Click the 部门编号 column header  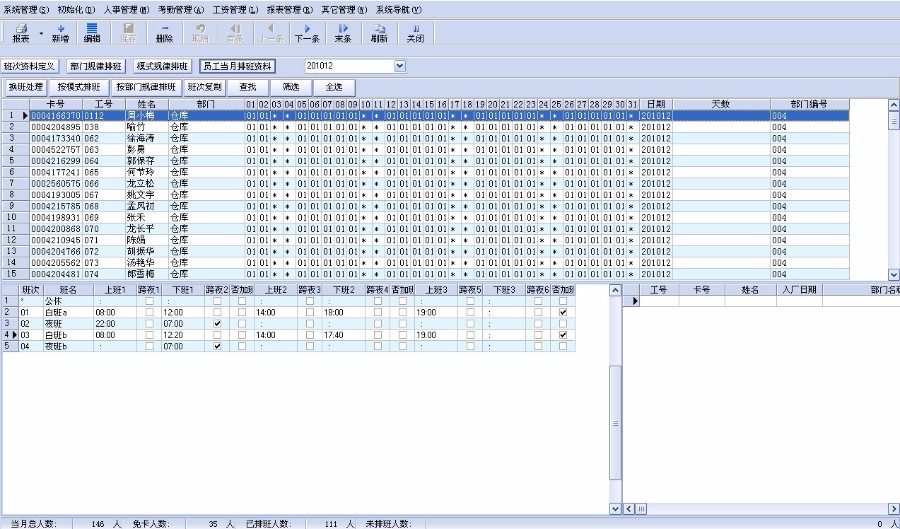click(809, 104)
